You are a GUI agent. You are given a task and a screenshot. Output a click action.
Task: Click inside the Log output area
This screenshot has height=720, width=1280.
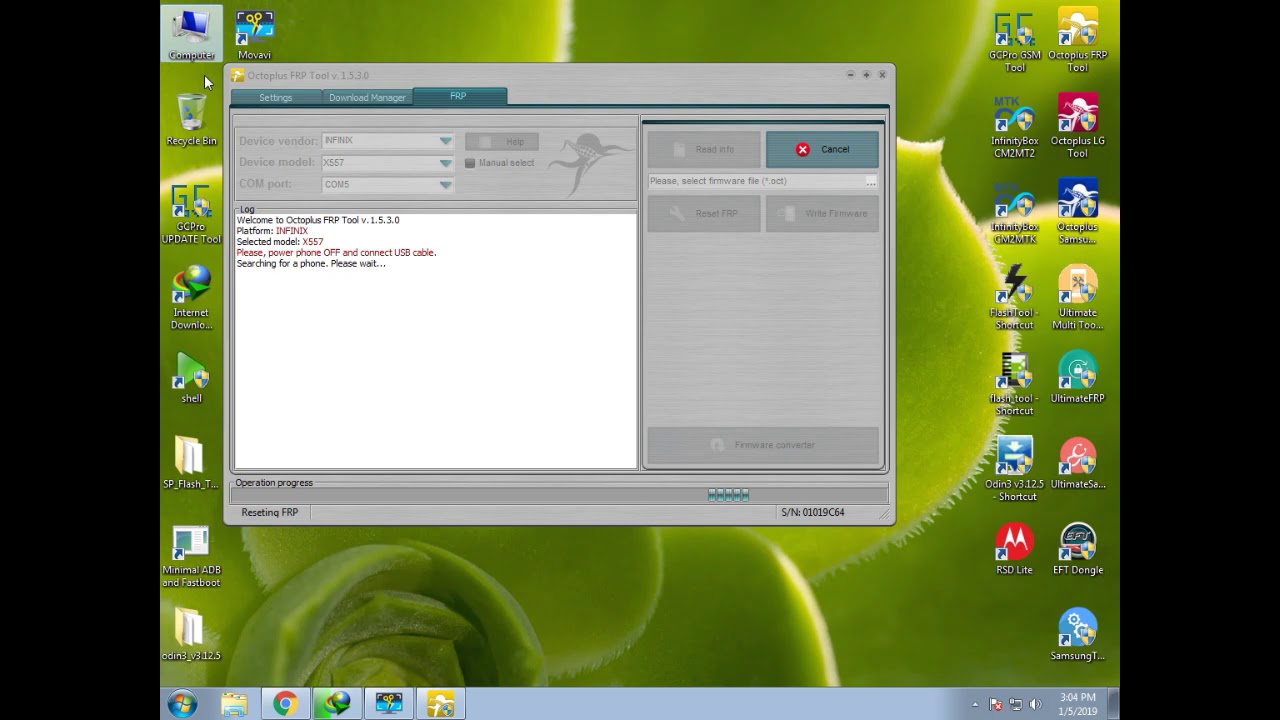[x=435, y=340]
